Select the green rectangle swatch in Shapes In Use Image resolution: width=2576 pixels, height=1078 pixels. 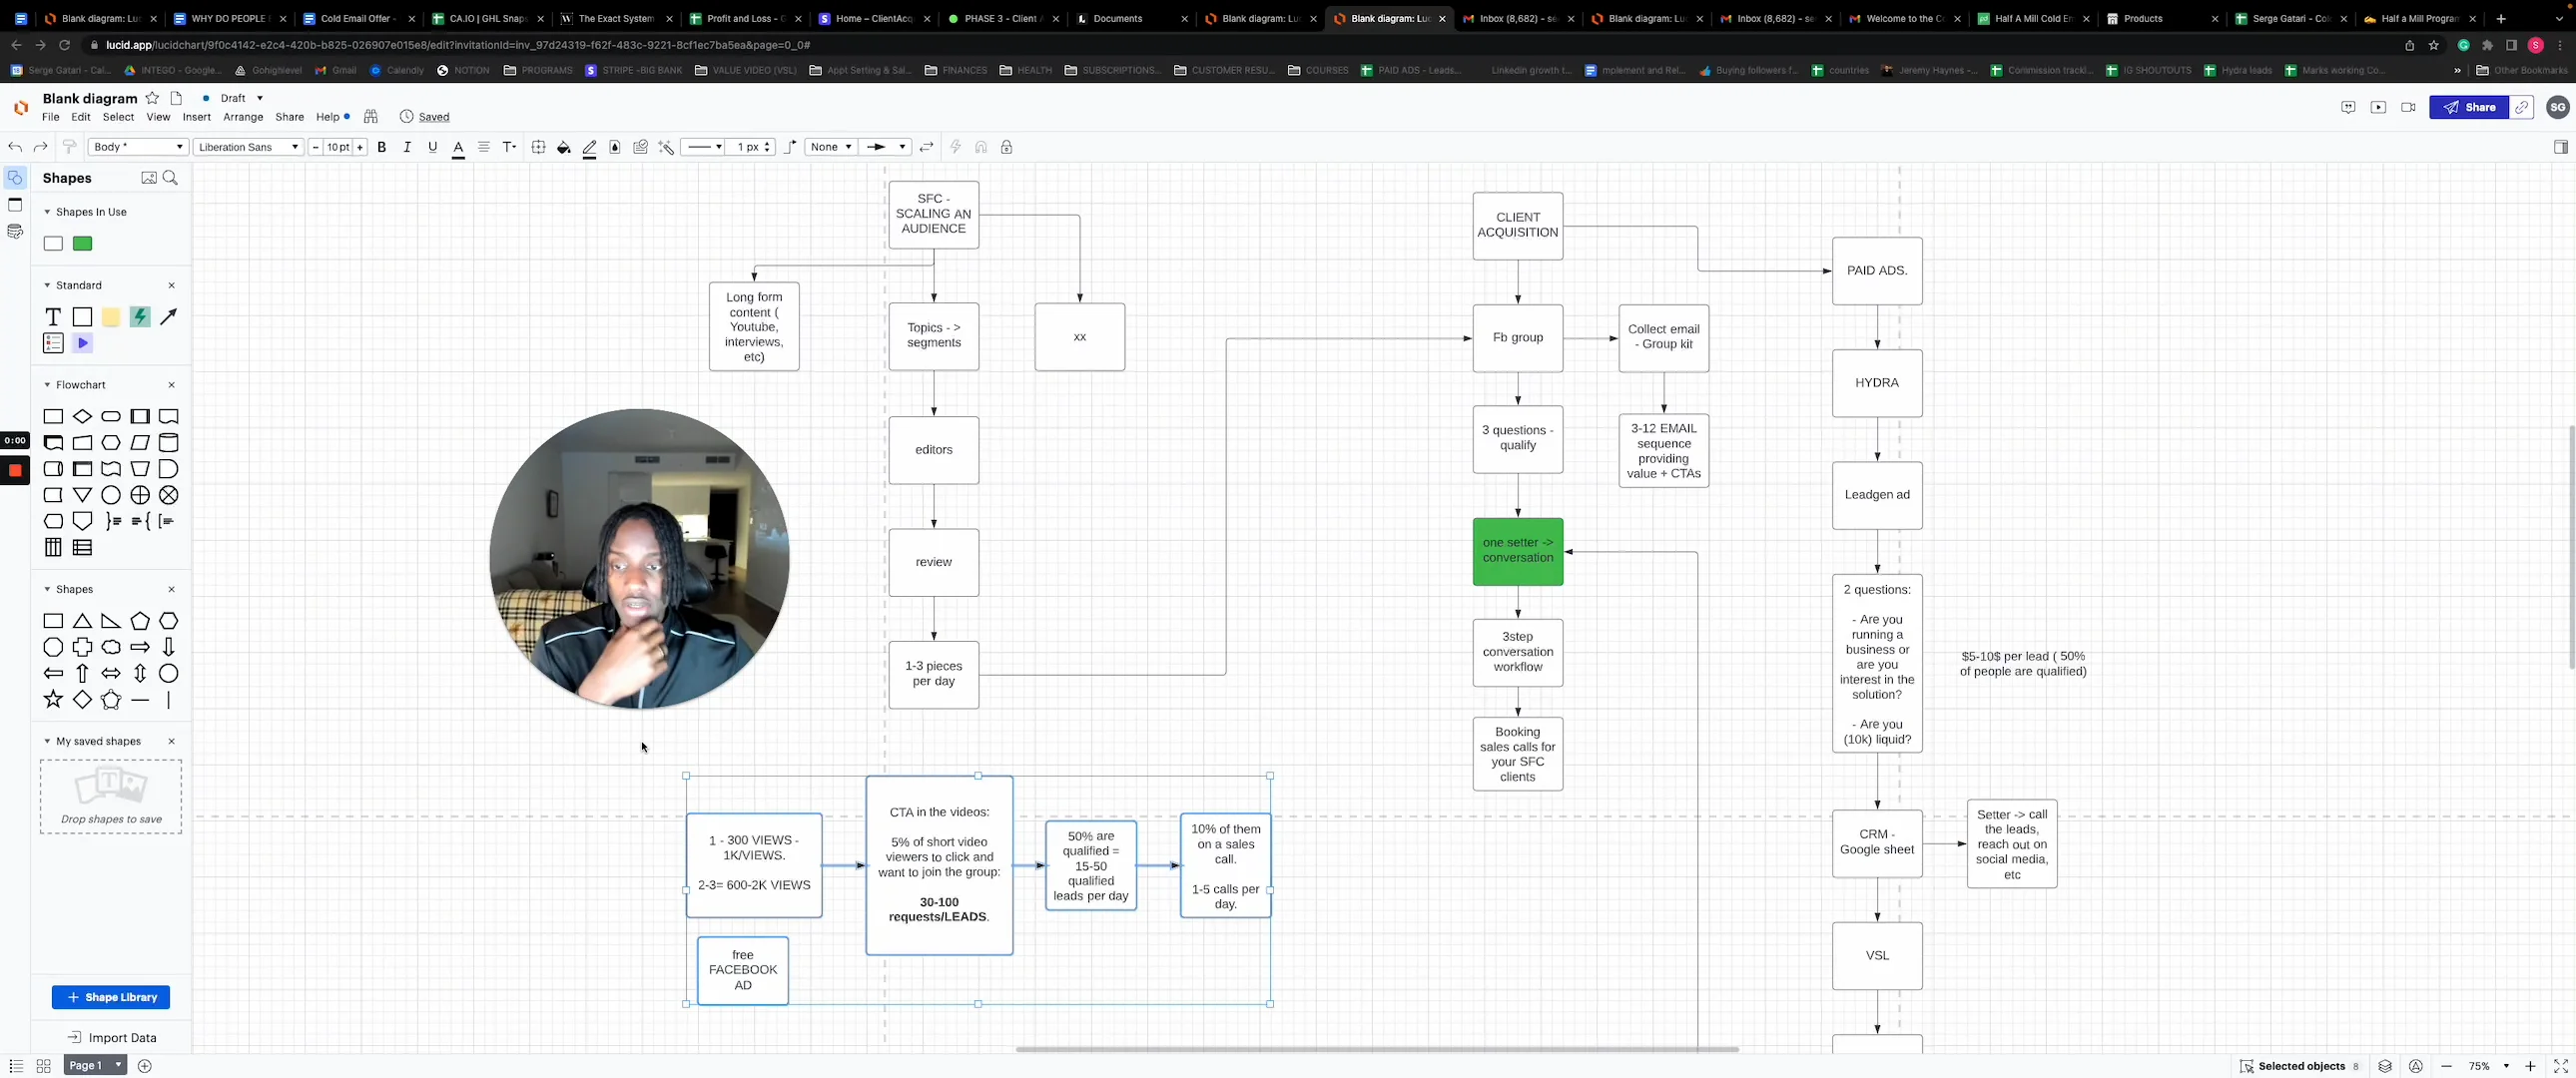coord(83,244)
